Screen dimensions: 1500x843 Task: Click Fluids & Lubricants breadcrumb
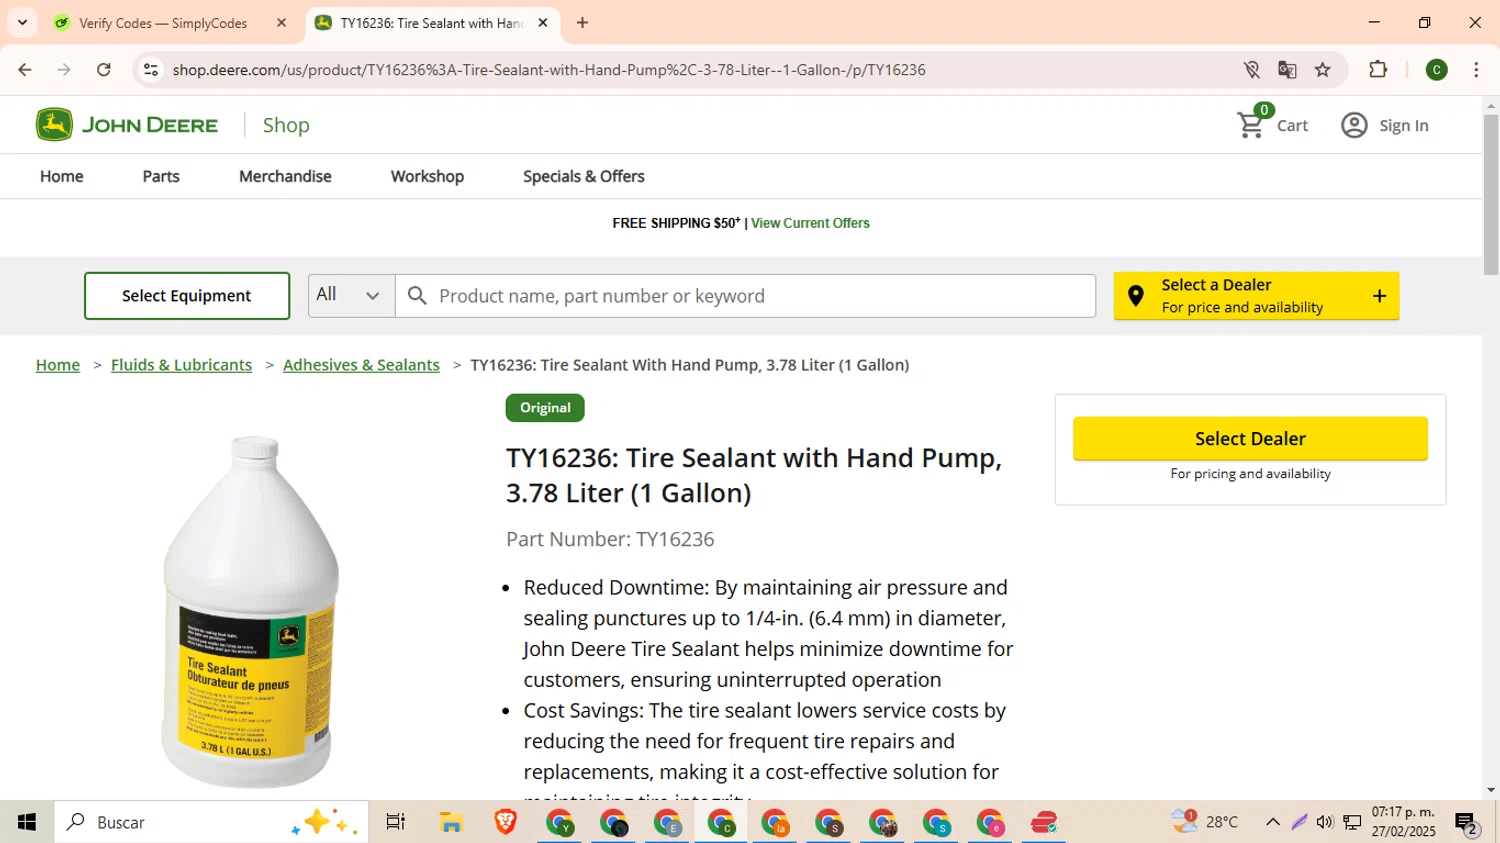(181, 365)
